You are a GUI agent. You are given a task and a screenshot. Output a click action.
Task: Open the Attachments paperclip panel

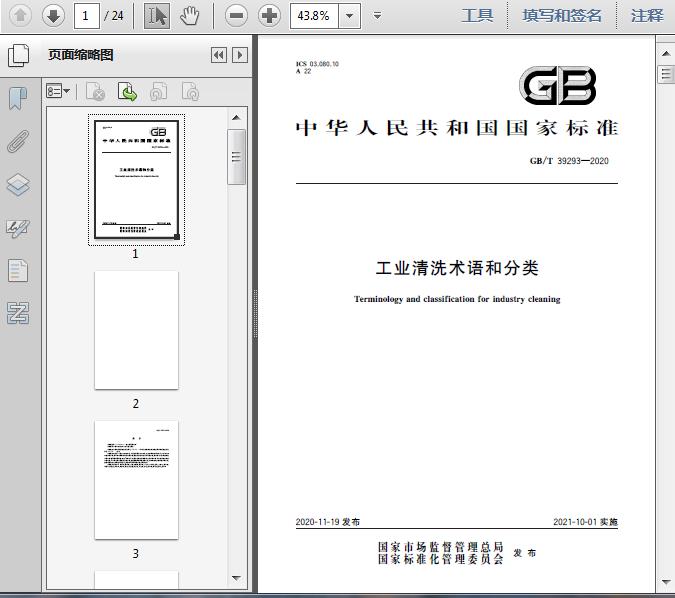pos(18,141)
